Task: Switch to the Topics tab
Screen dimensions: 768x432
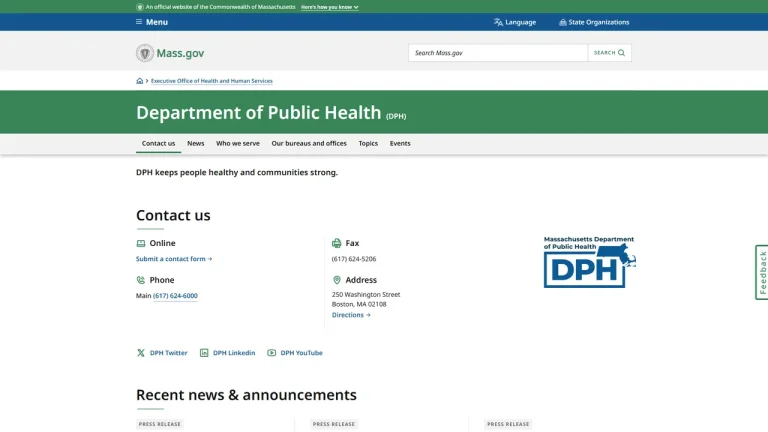Action: tap(368, 144)
